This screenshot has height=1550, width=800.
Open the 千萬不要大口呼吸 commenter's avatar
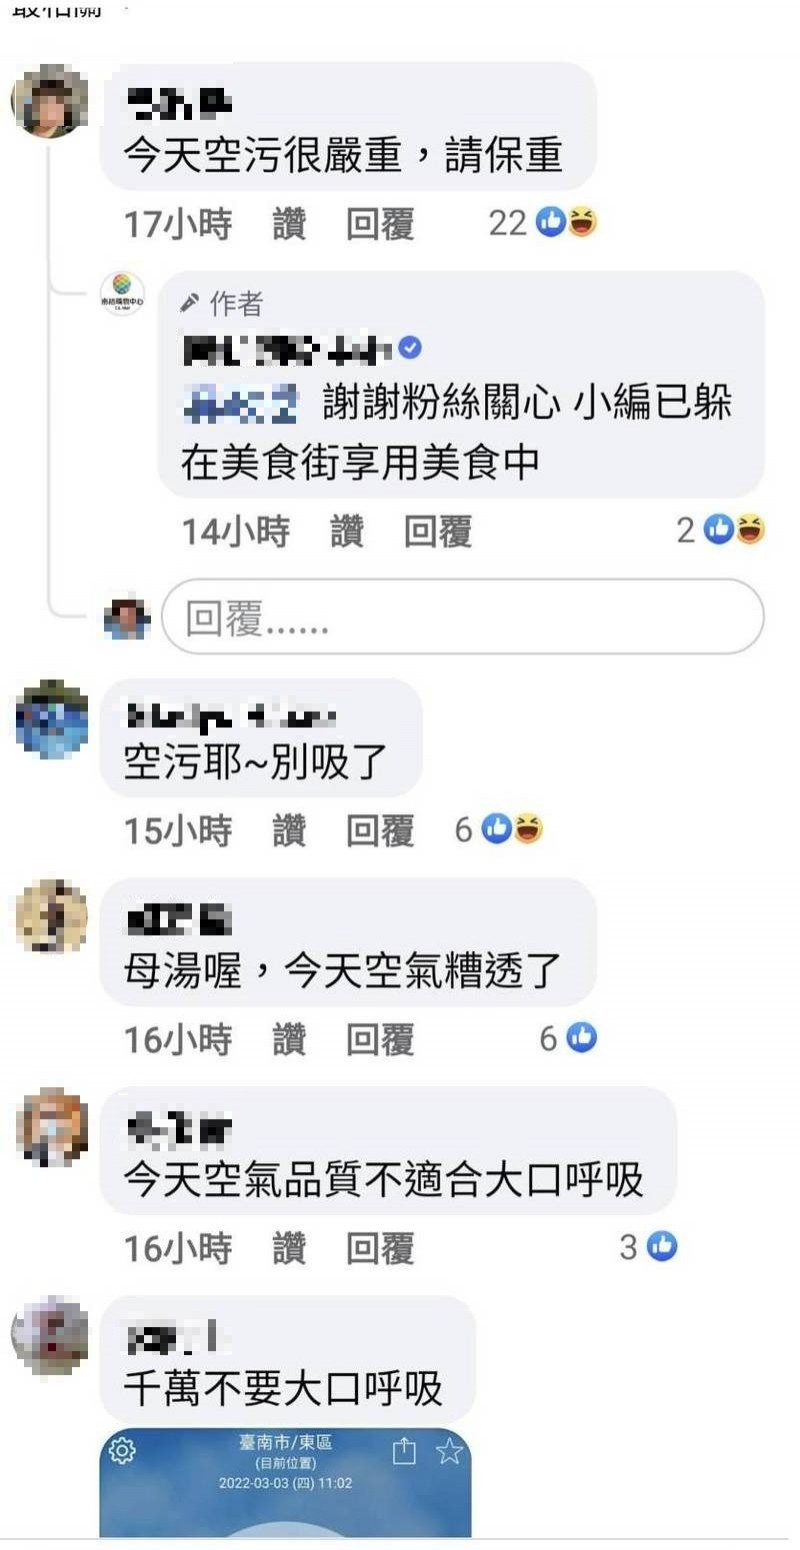(50, 1335)
